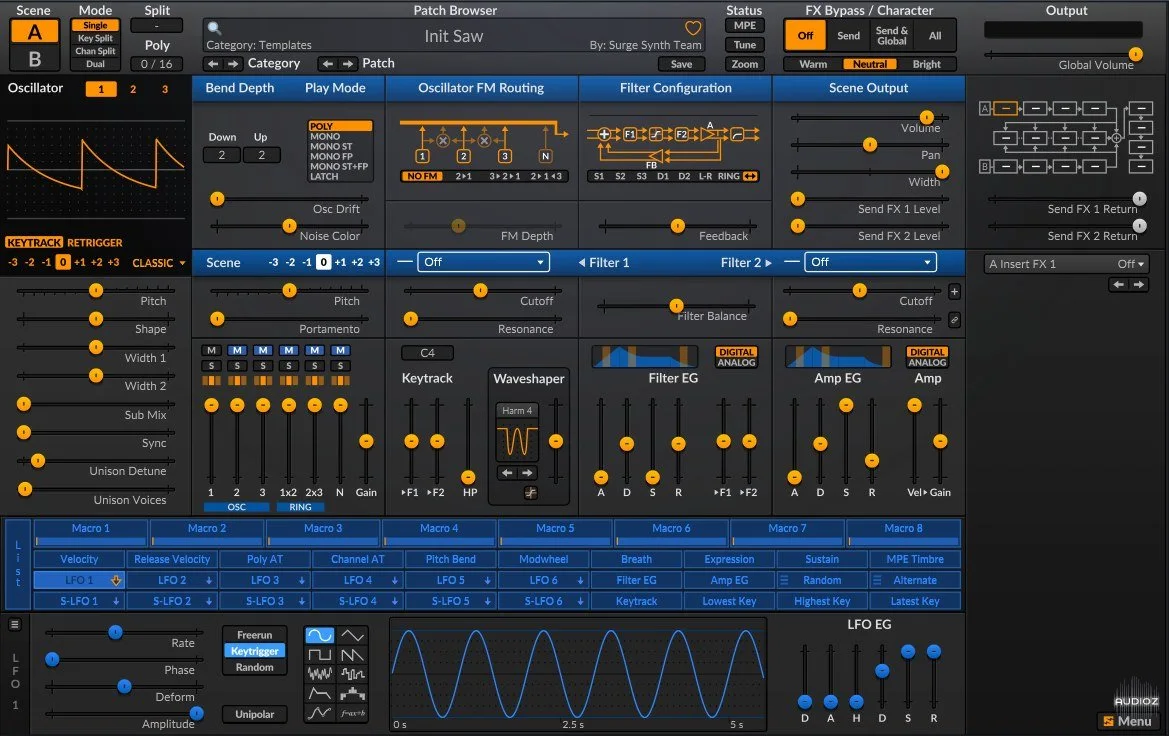Viewport: 1169px width, 736px height.
Task: Click the Keytrack root note C4 field
Action: (x=427, y=353)
